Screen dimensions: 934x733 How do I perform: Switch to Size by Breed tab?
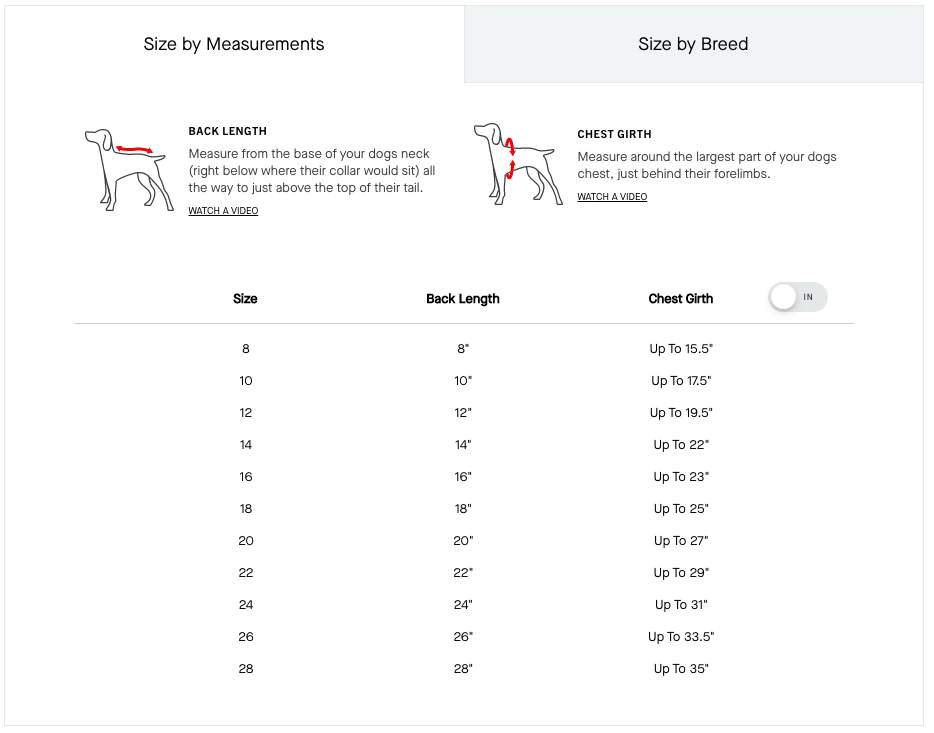693,44
